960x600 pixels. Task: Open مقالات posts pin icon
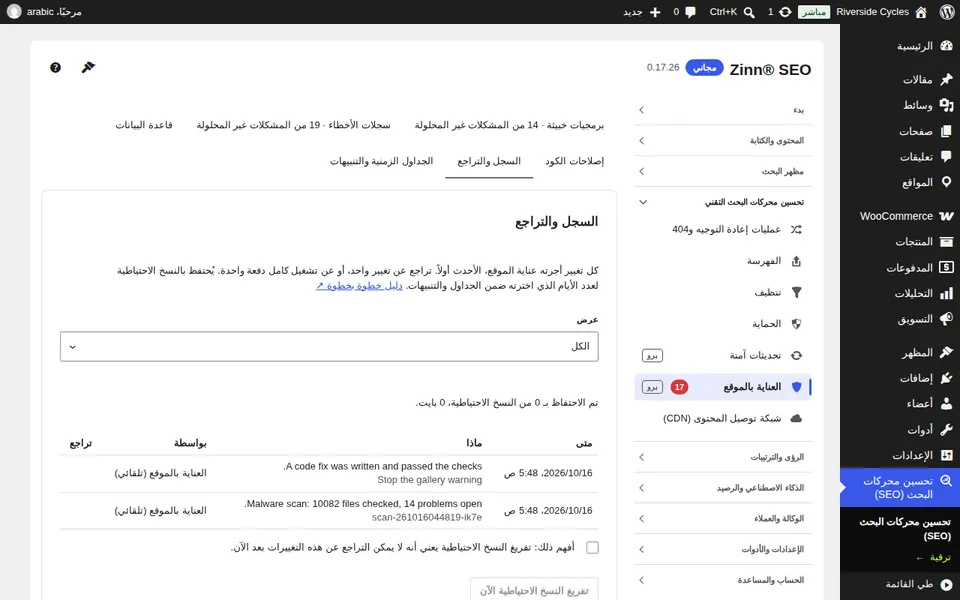pos(947,79)
